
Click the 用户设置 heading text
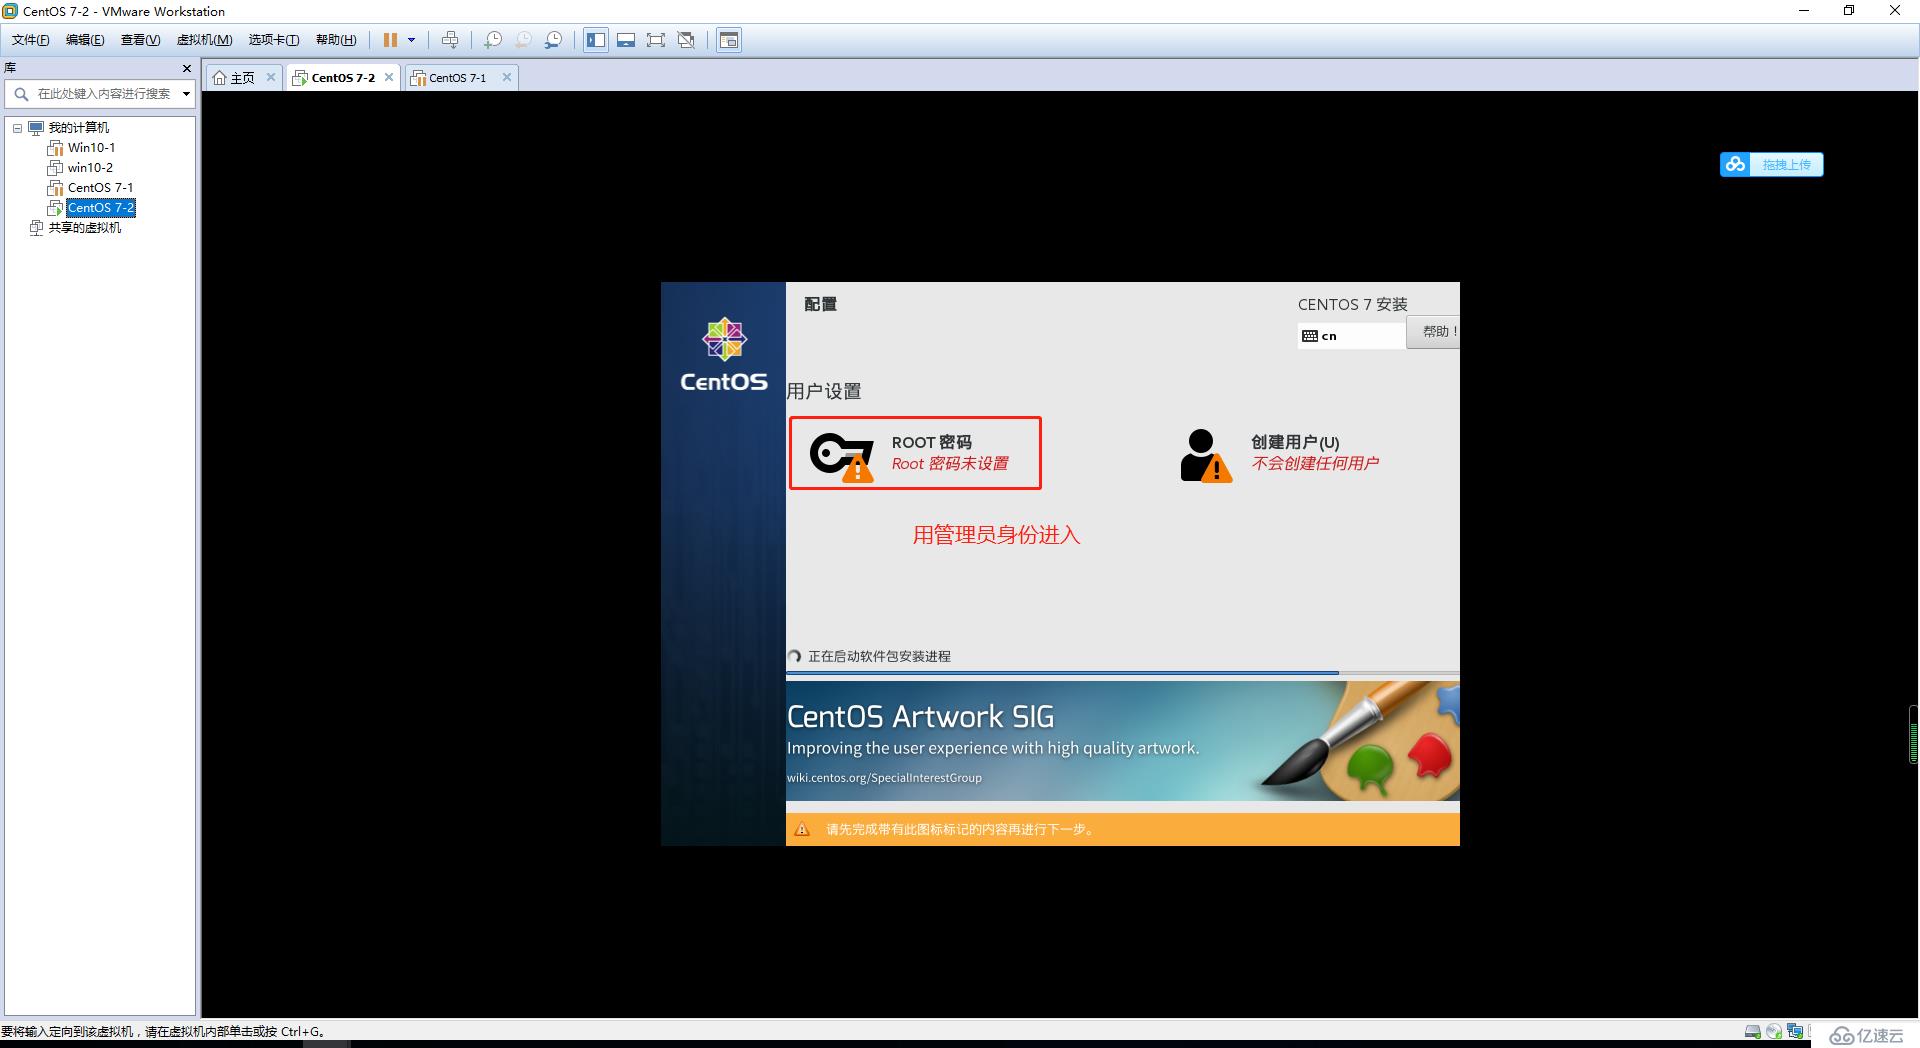point(824,391)
